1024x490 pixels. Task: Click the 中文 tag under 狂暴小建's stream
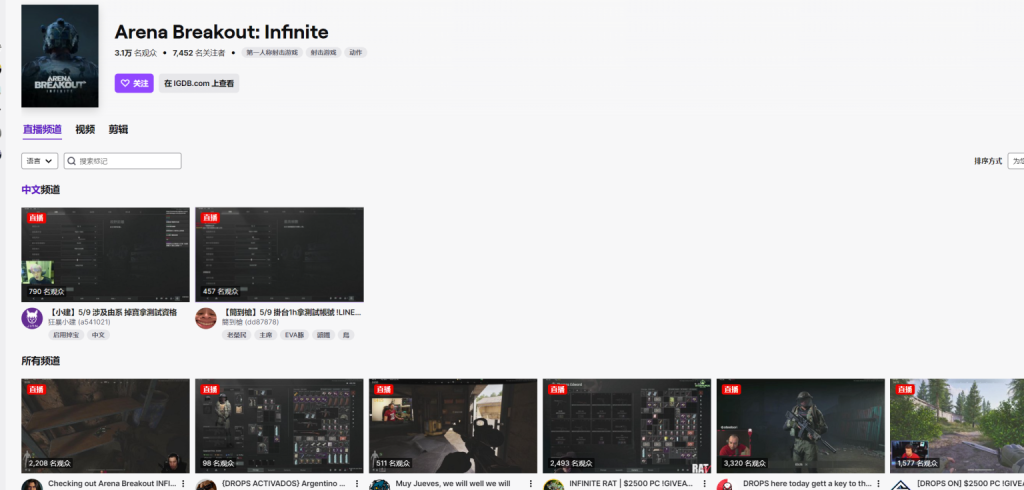[98, 335]
